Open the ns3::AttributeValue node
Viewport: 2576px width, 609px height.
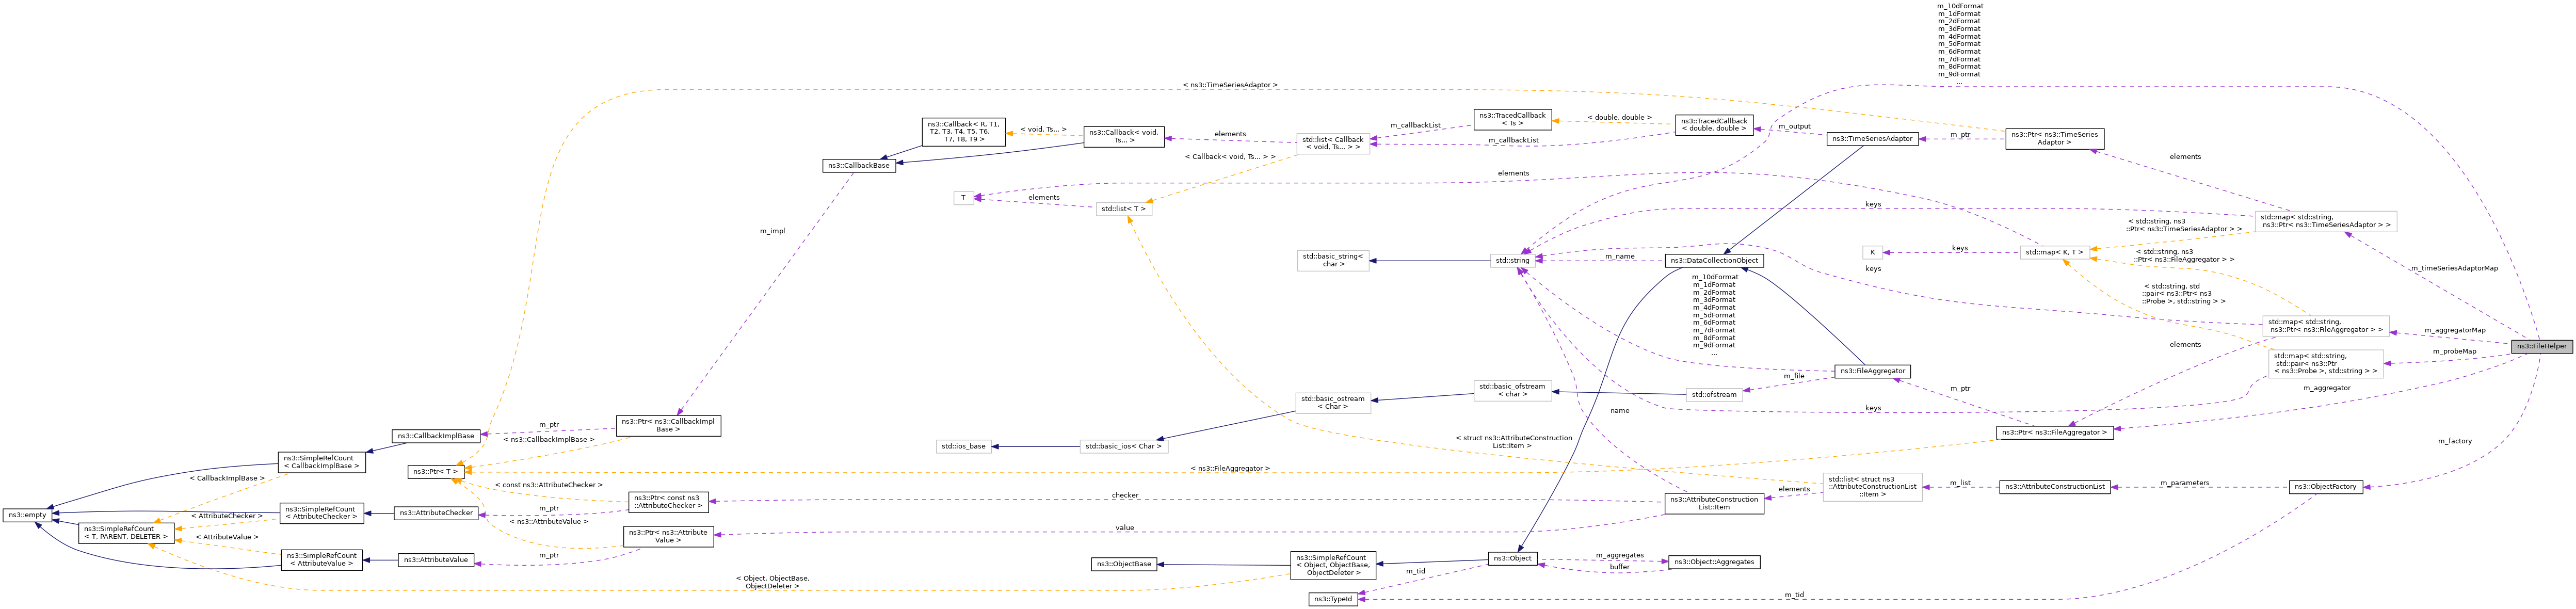coord(436,561)
